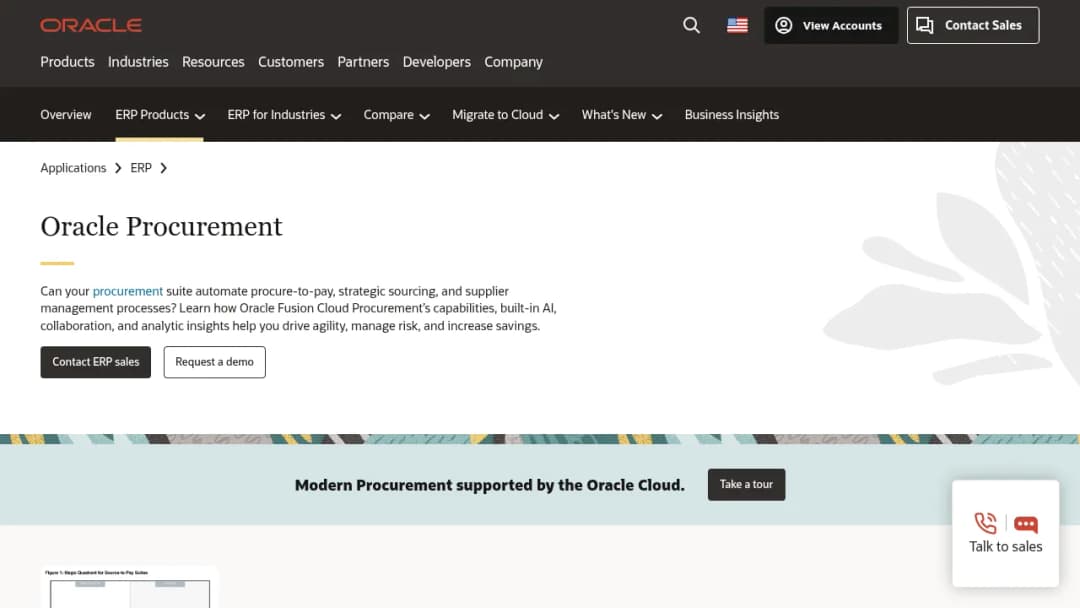
Task: Click the Request a demo button
Action: 214,362
